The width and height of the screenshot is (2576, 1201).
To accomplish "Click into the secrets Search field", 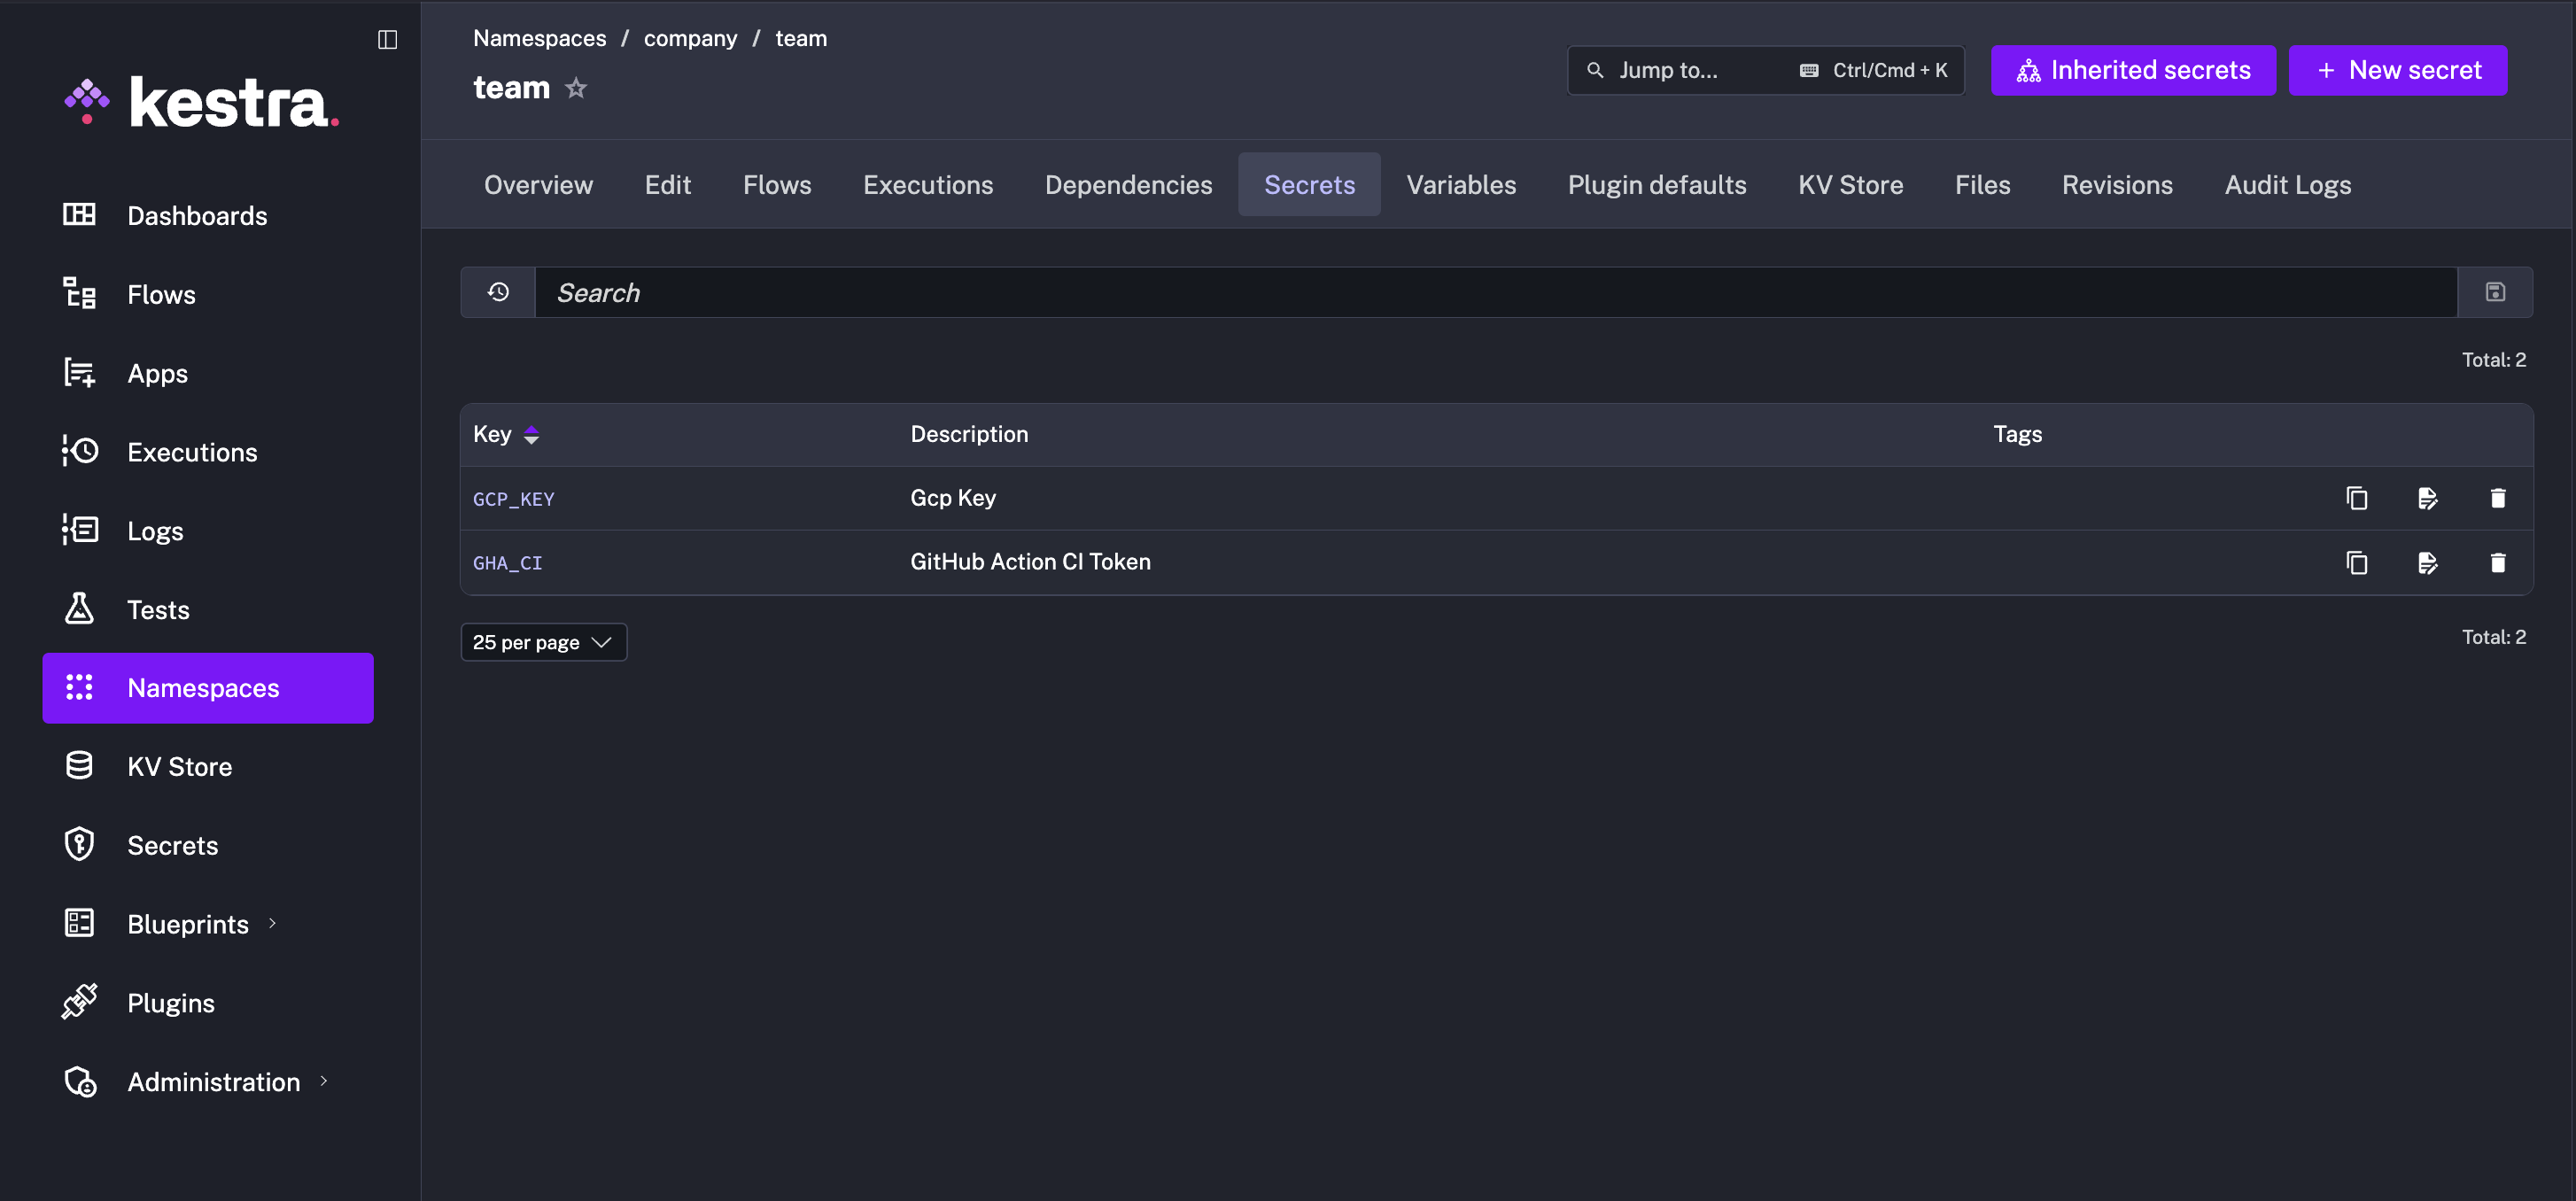I will tap(1495, 292).
